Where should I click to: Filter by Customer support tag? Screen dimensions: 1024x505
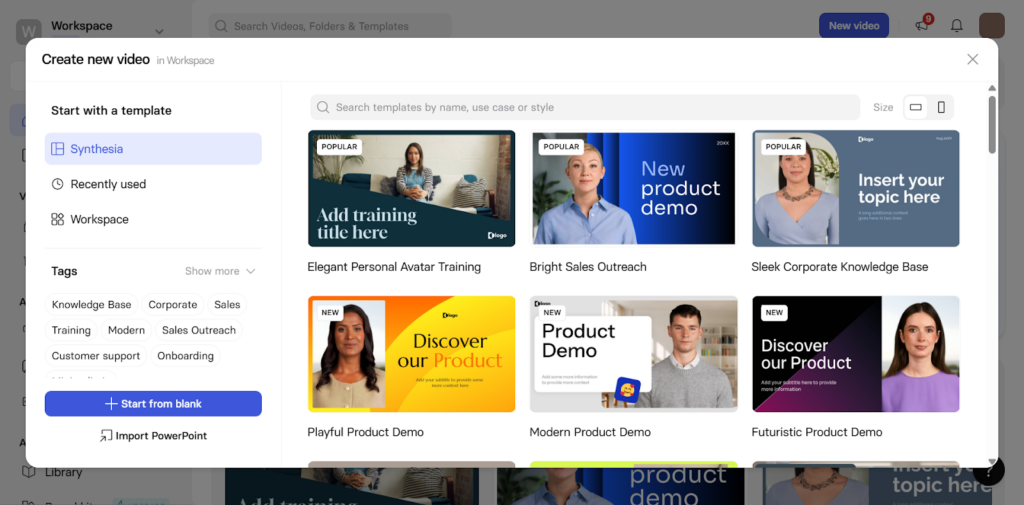[x=96, y=355]
